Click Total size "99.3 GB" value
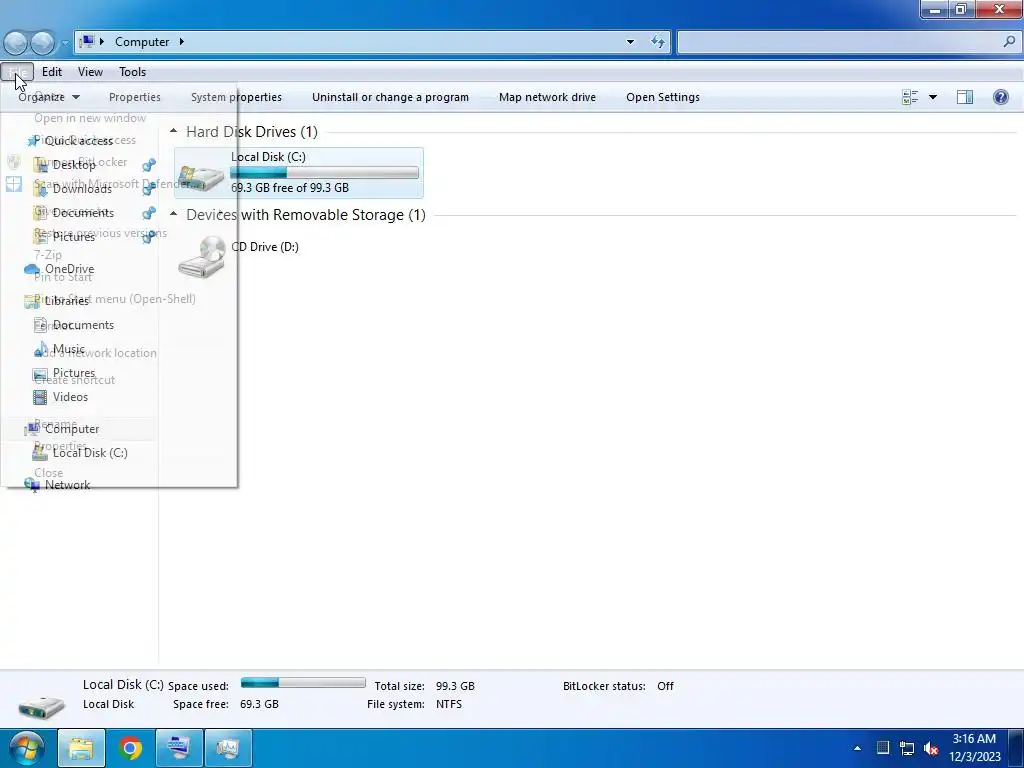 [x=455, y=686]
